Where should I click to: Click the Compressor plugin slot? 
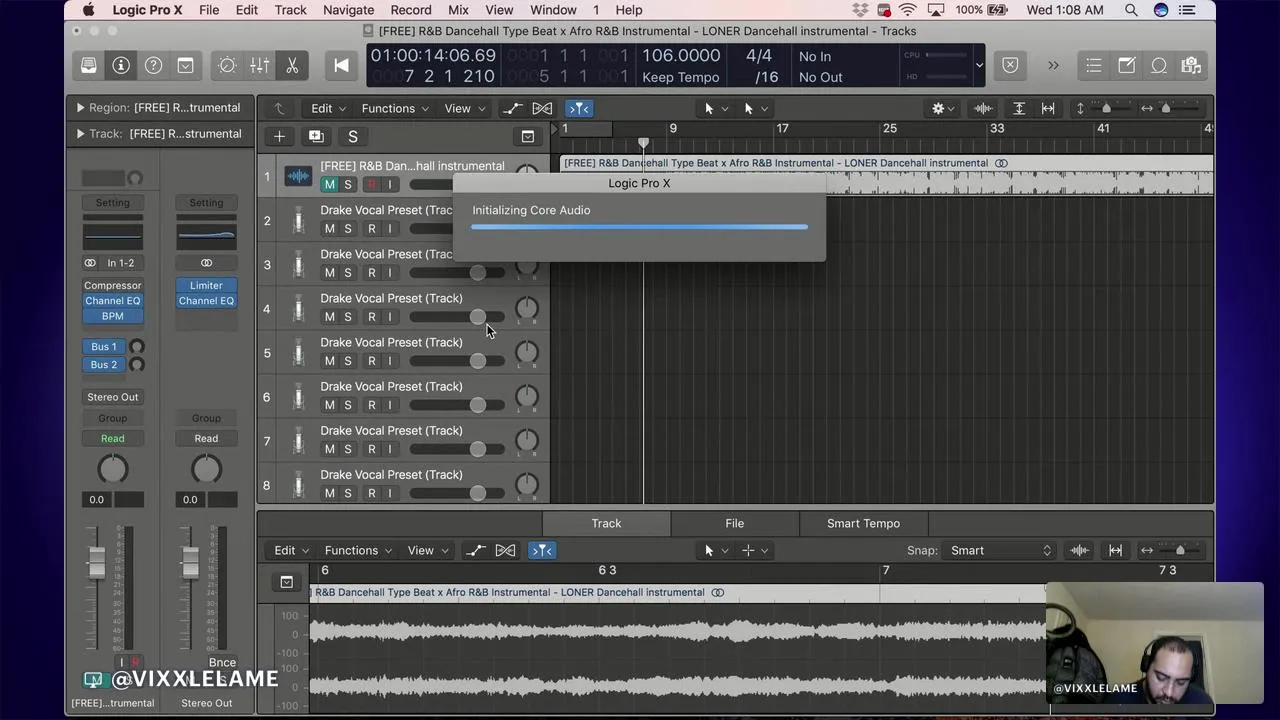coord(112,285)
